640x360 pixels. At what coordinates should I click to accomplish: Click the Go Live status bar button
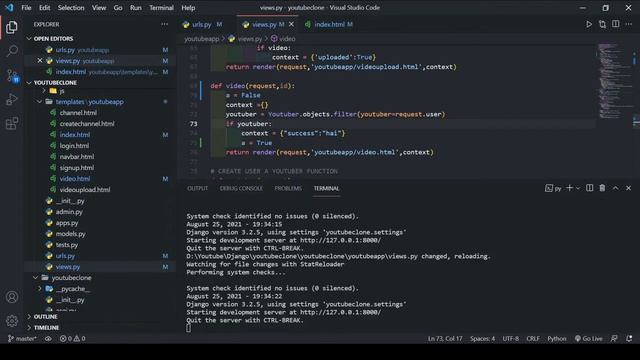tap(588, 338)
